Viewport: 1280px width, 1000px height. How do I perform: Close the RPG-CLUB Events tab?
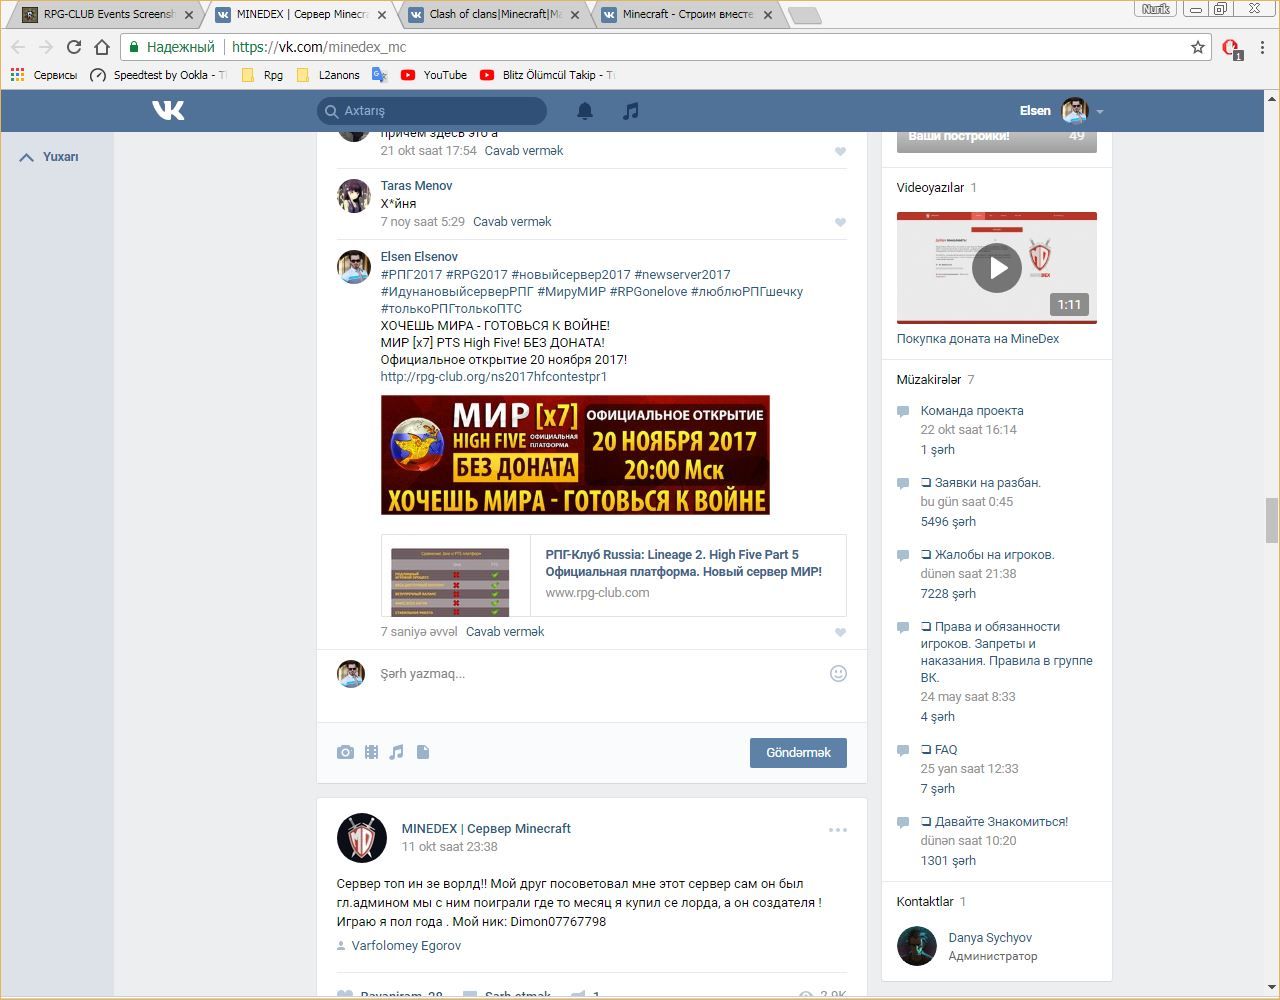click(x=189, y=15)
